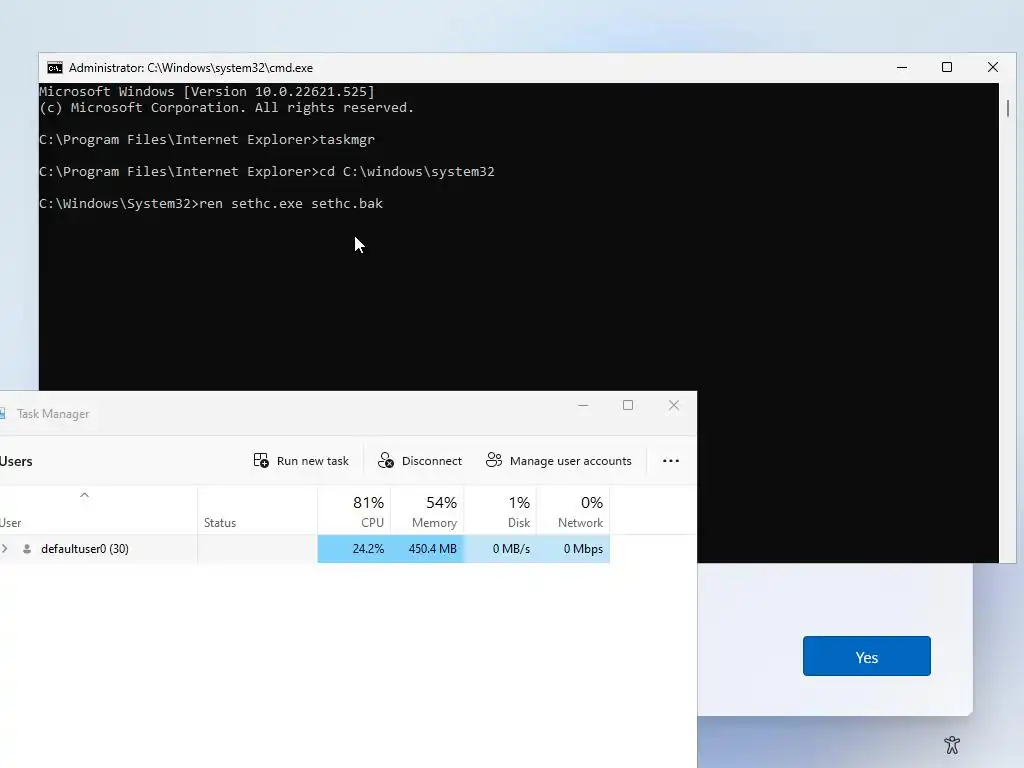Select the 0 Mbps network cell
Screen dimensions: 1024x768
pyautogui.click(x=573, y=549)
